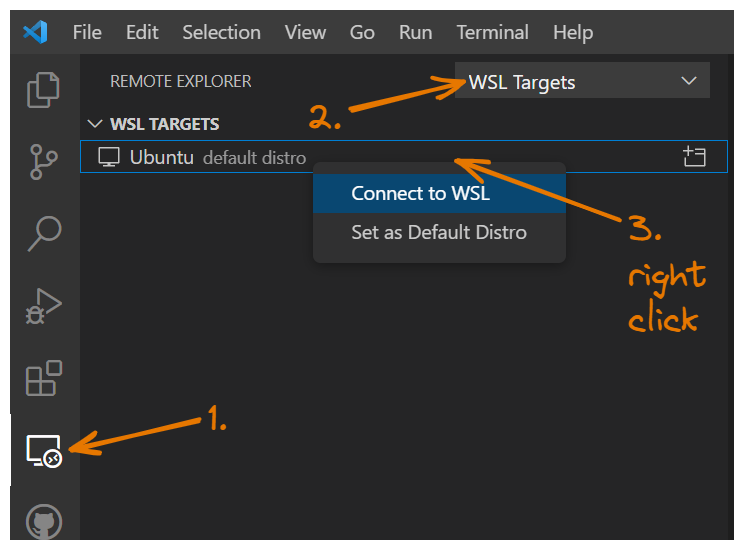Choose Connect to WSL from context menu

coord(420,193)
